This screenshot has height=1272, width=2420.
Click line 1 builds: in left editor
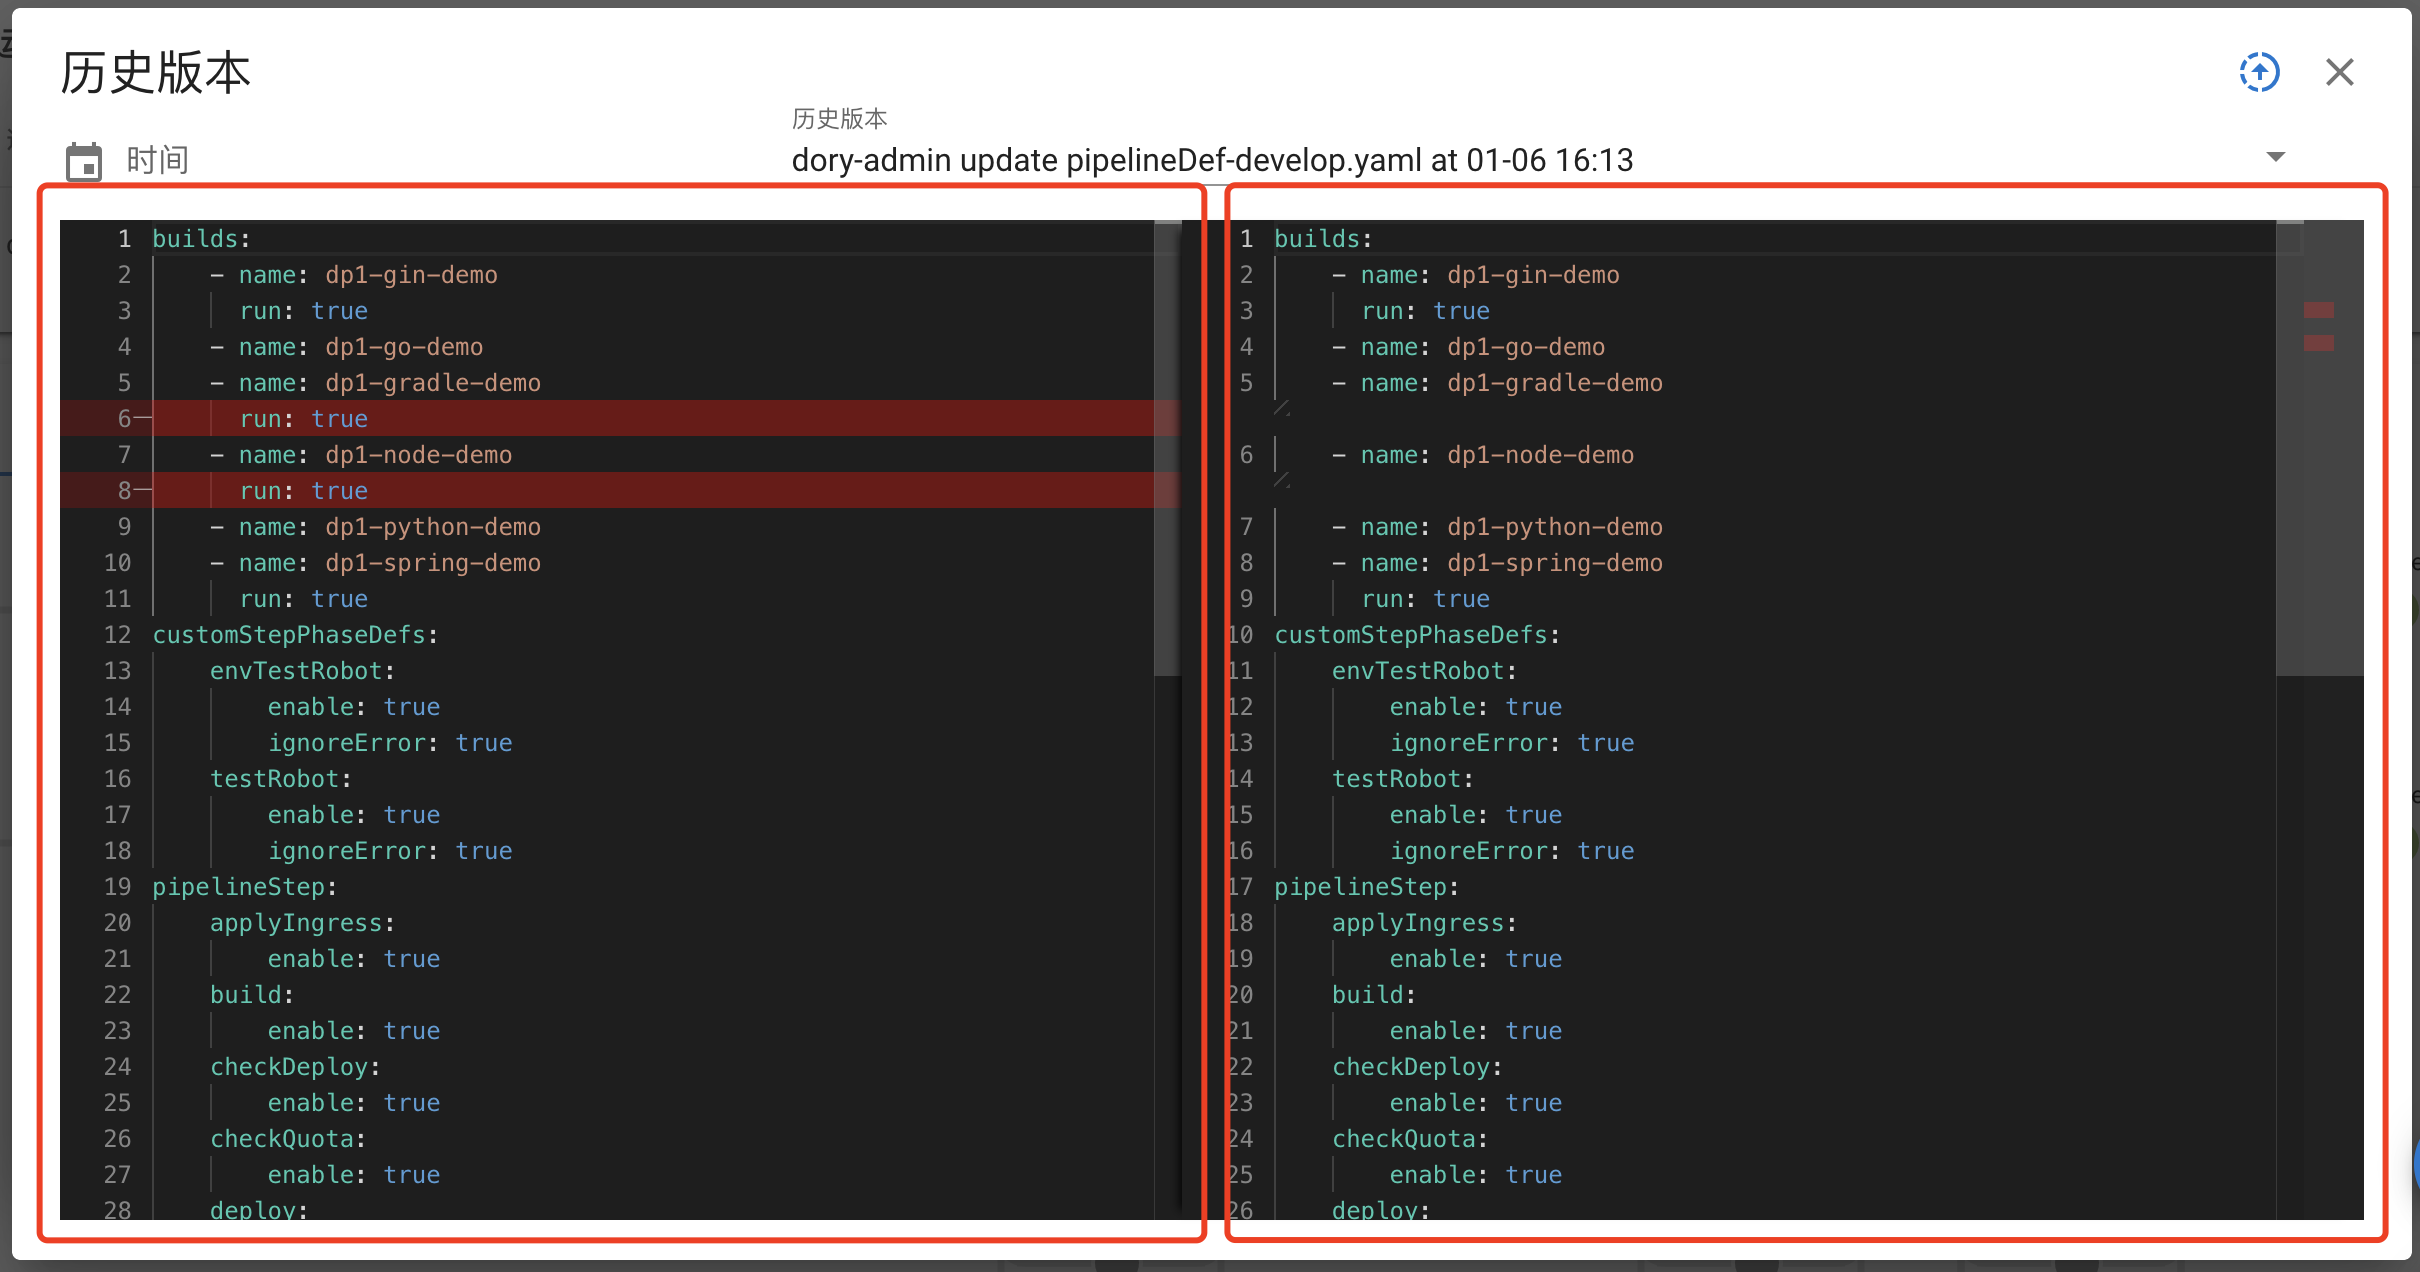coord(200,238)
